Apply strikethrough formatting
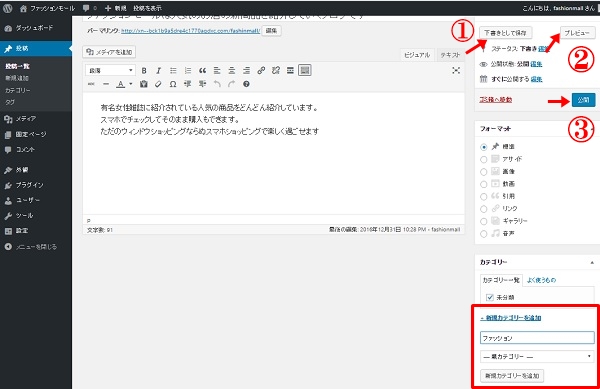This screenshot has height=389, width=600. point(91,84)
